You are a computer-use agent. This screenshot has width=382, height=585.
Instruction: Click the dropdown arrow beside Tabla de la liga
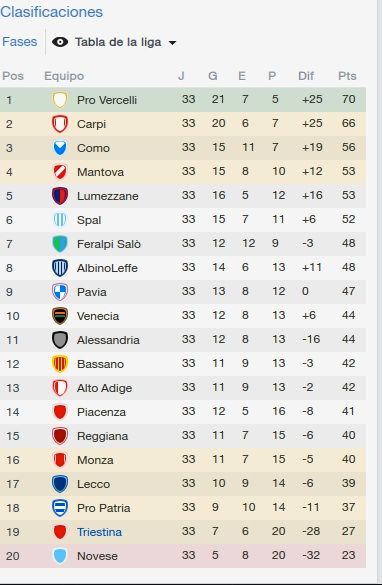click(172, 43)
